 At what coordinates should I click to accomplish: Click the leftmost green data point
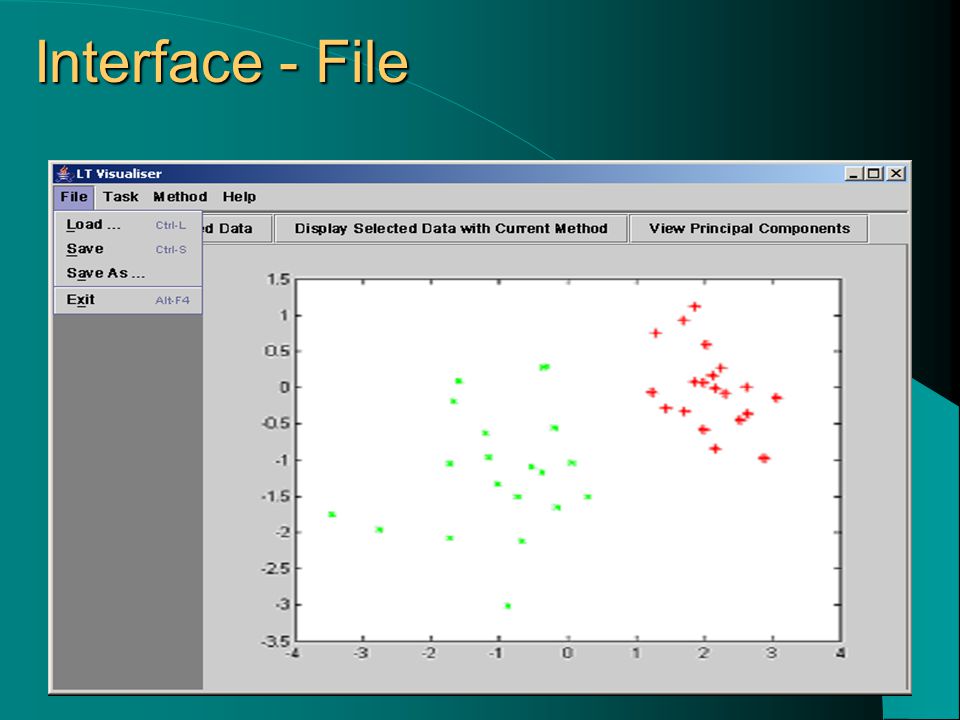click(332, 514)
